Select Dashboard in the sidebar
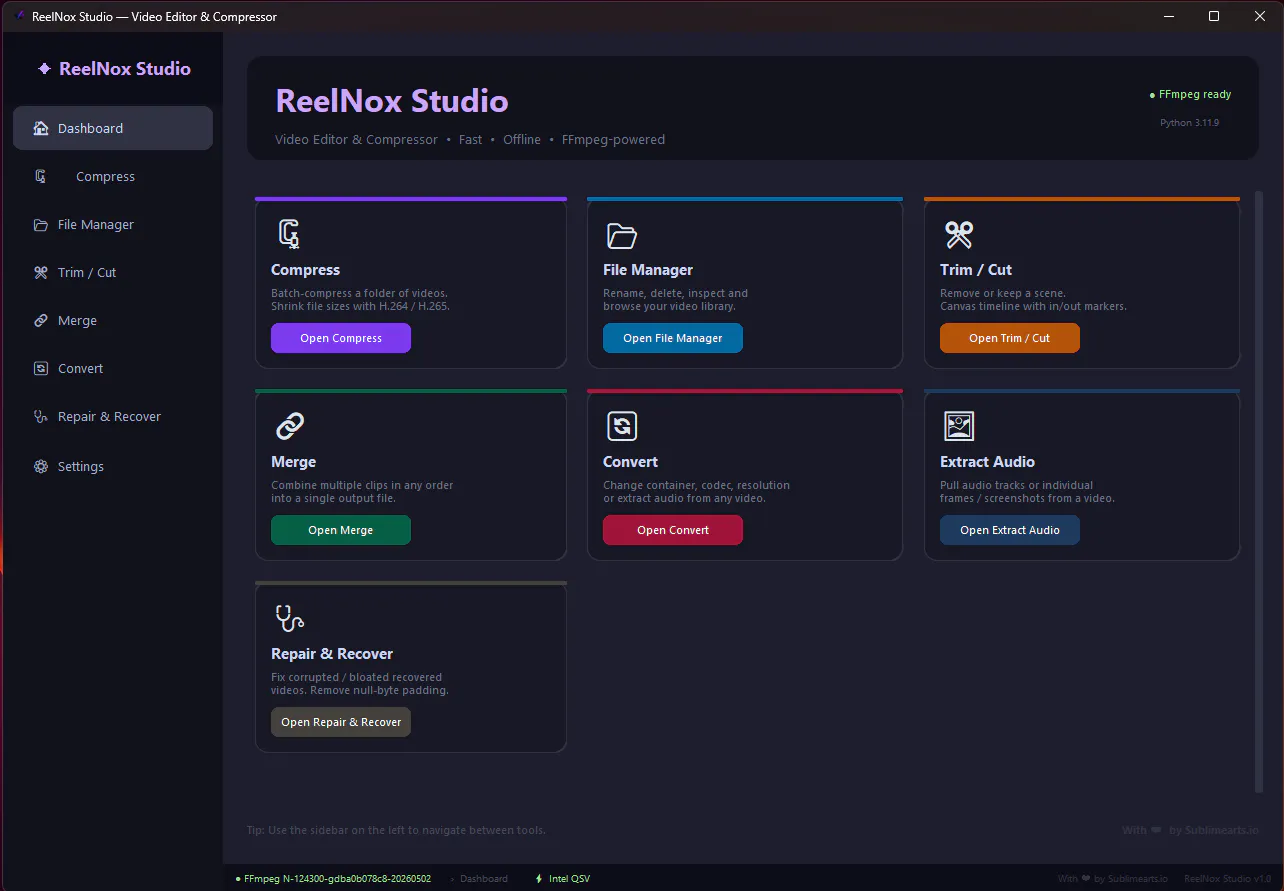Image resolution: width=1284 pixels, height=891 pixels. tap(113, 128)
